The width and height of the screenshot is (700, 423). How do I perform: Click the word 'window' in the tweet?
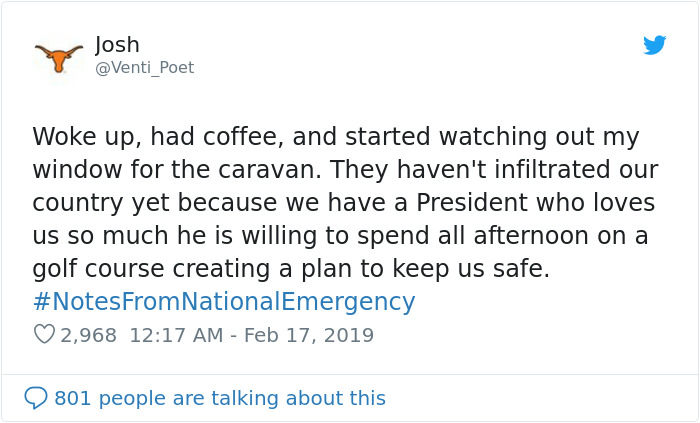tap(75, 170)
